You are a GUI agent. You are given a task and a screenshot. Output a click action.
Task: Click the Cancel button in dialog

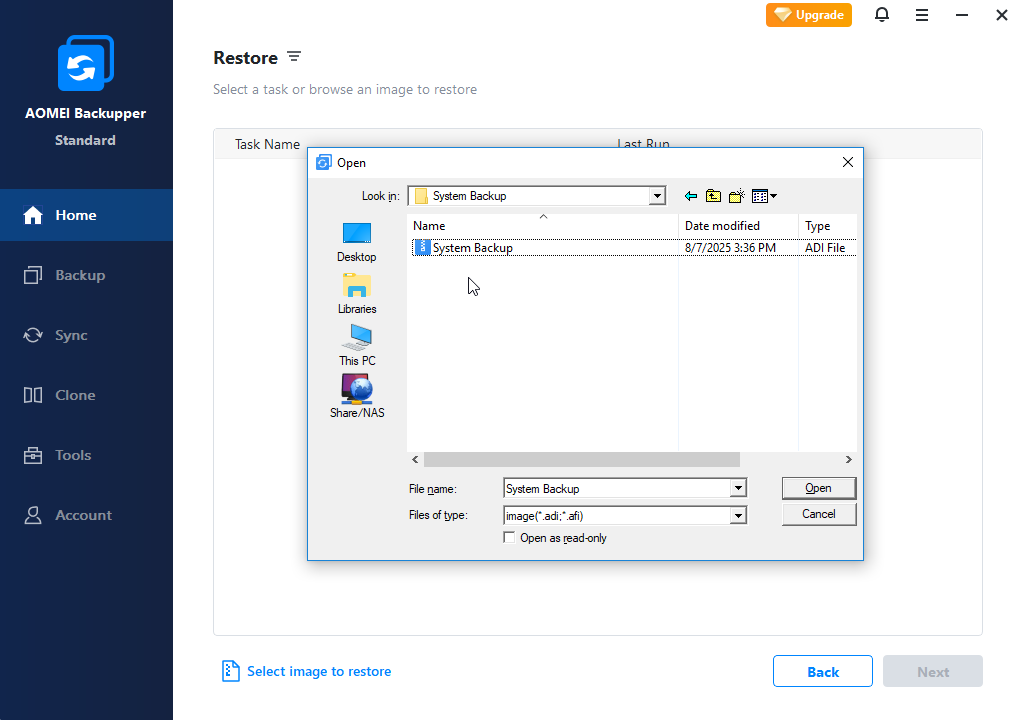click(818, 514)
